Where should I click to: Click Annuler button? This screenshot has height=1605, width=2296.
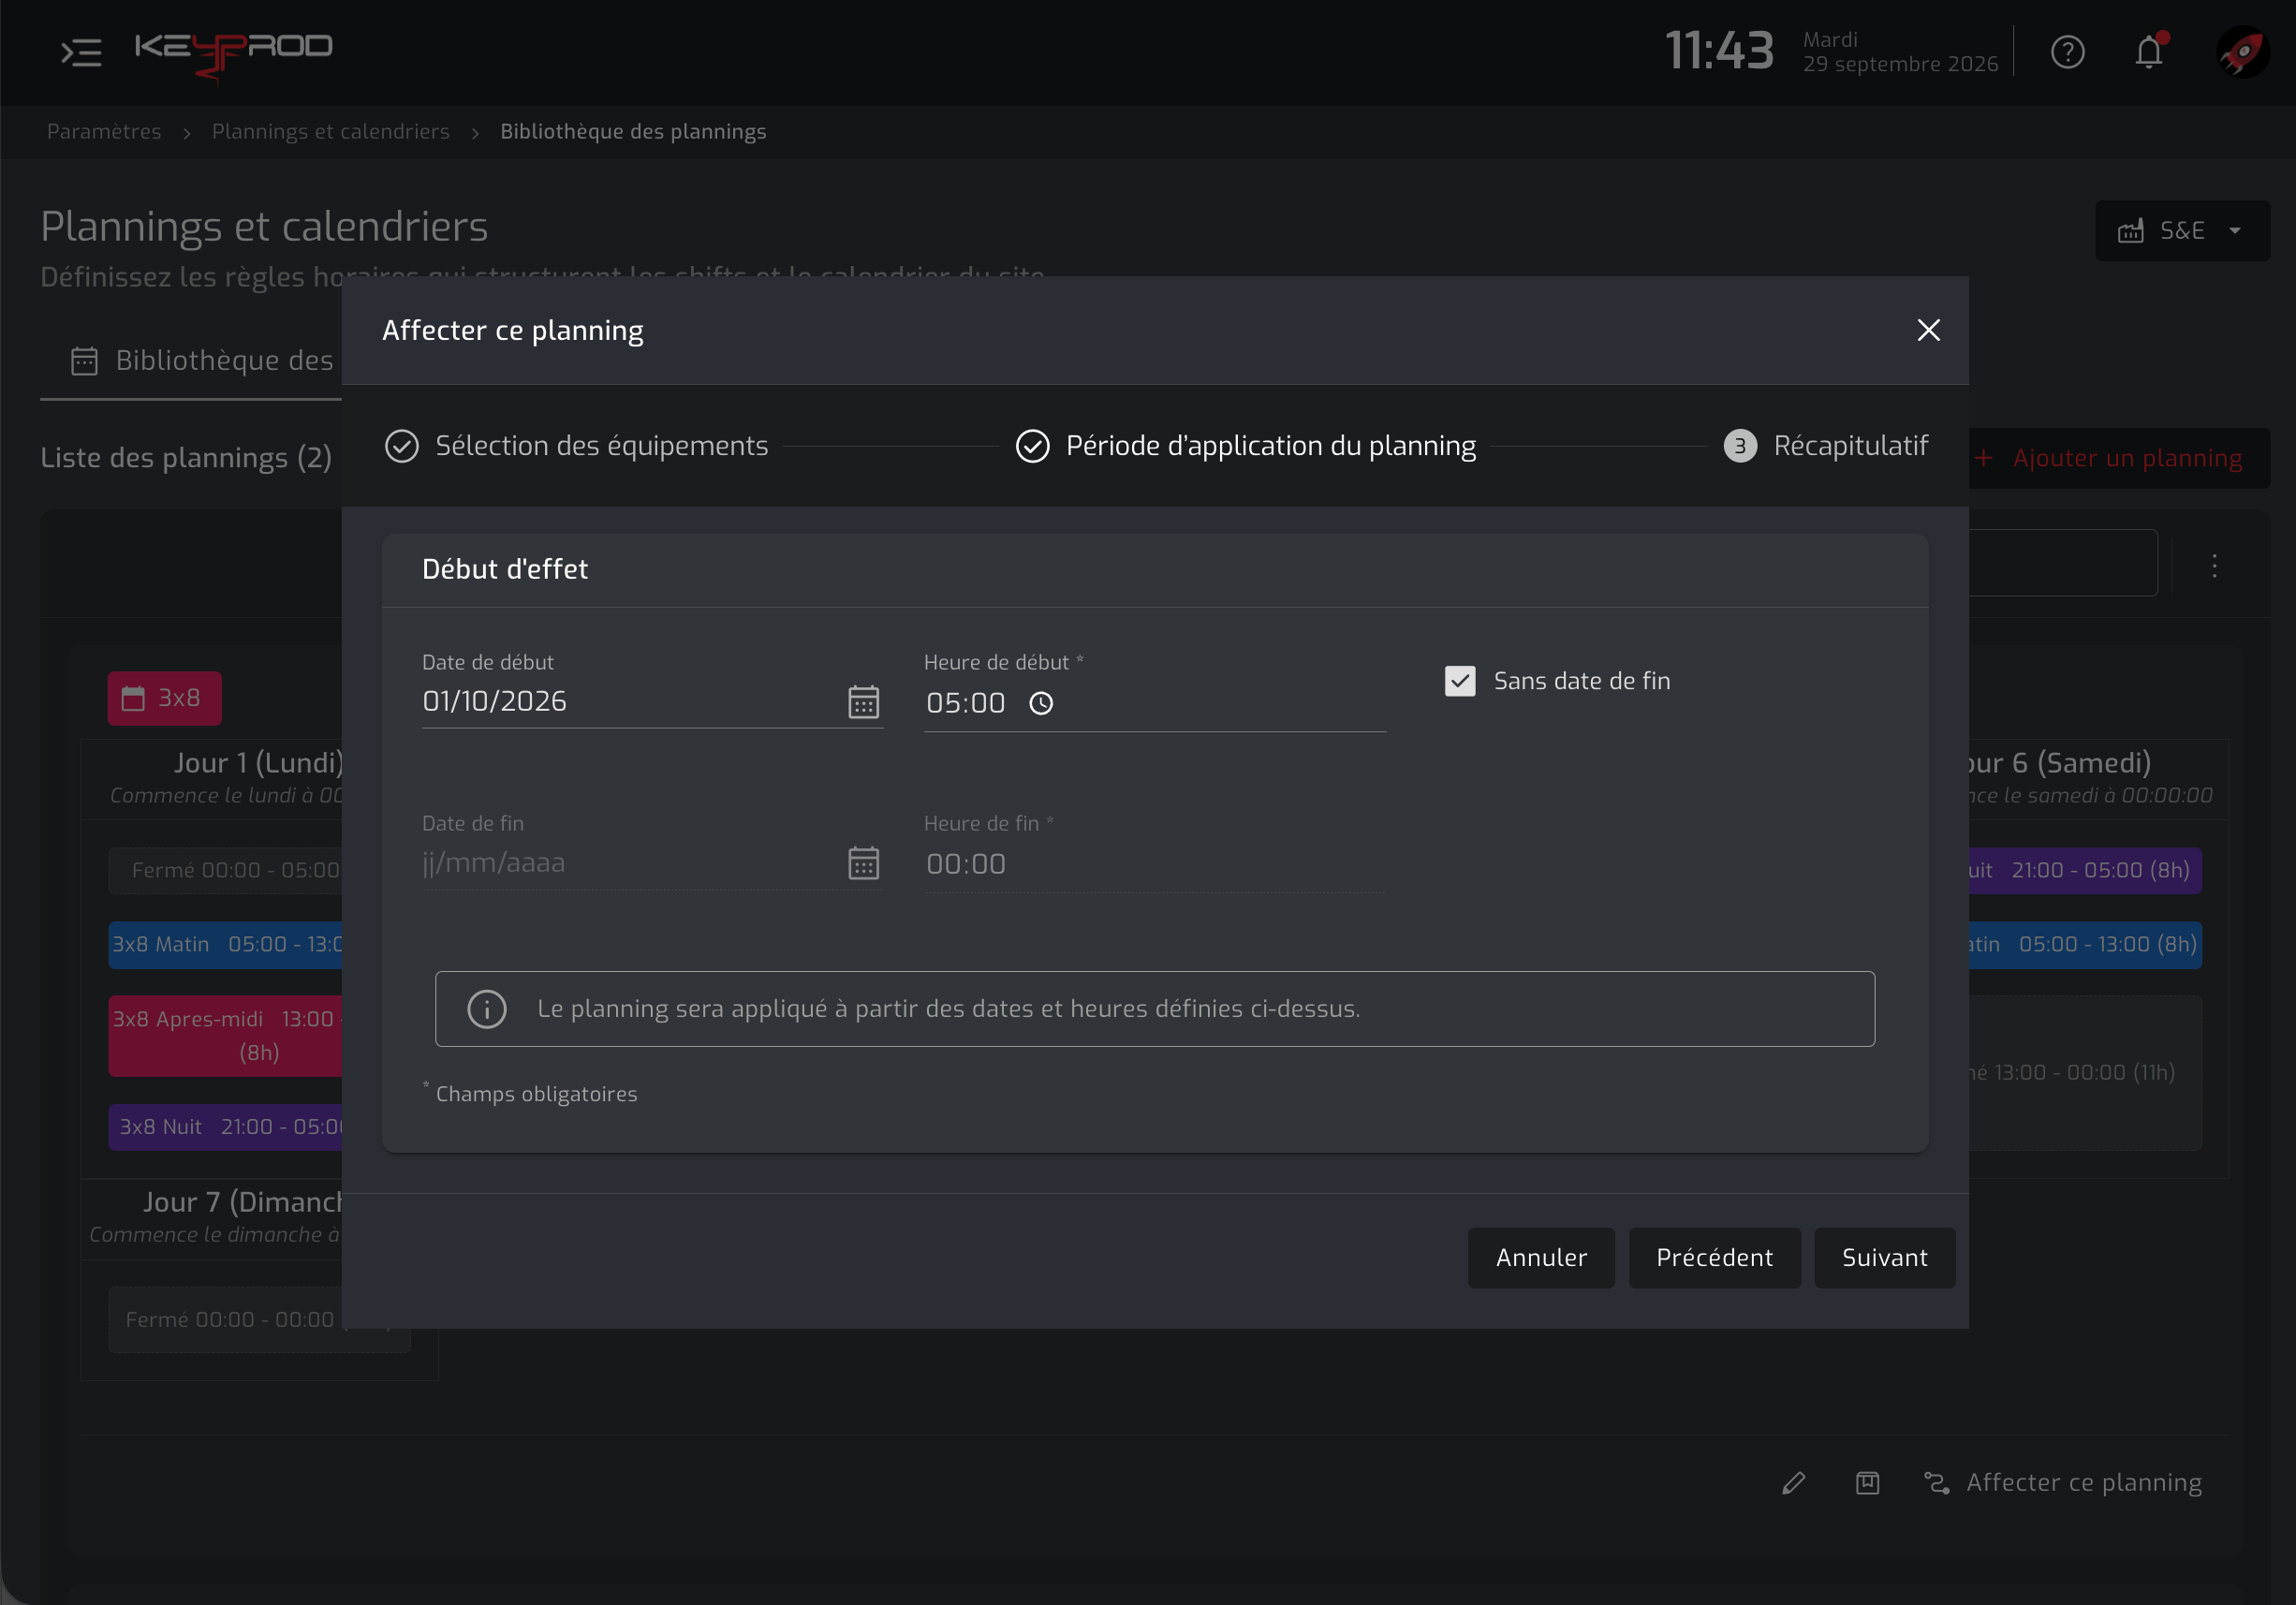(x=1541, y=1258)
